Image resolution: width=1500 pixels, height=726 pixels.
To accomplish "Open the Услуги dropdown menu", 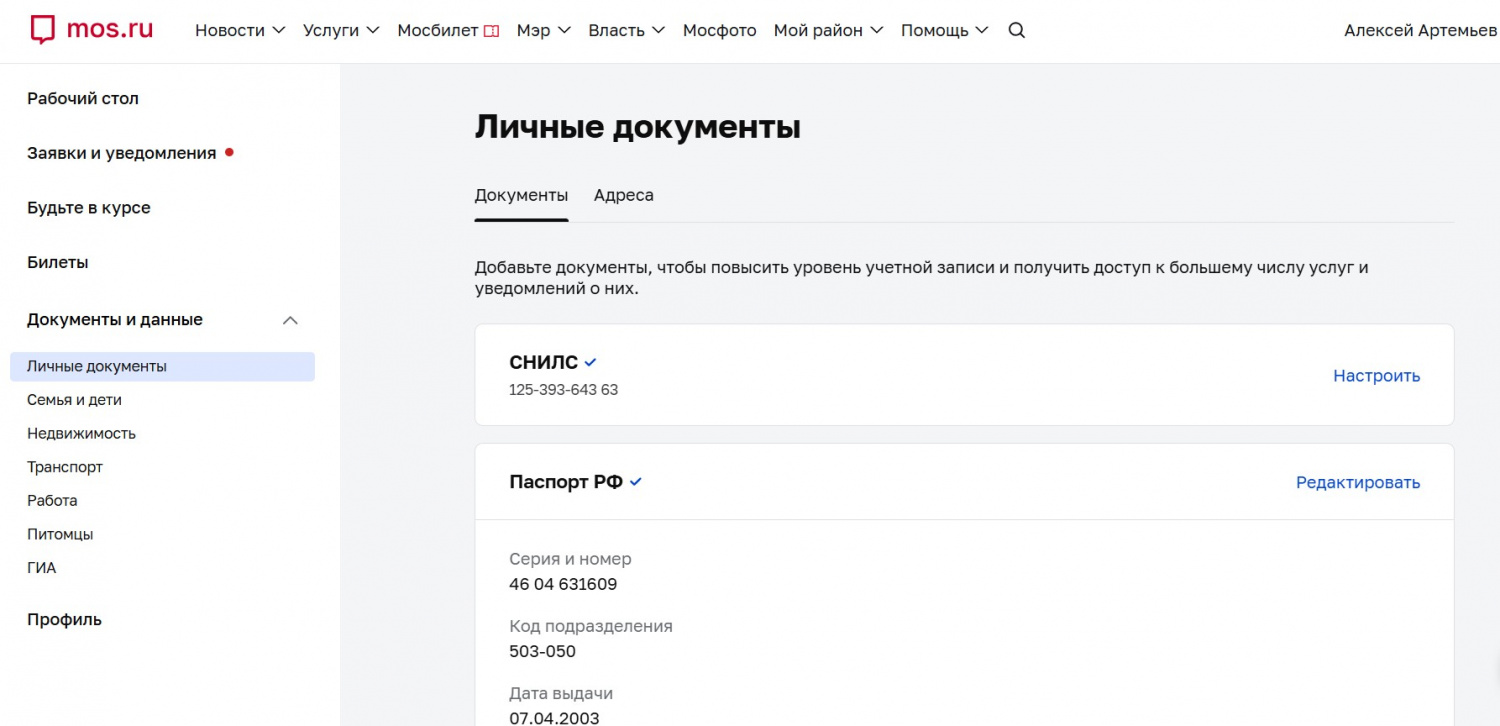I will pyautogui.click(x=341, y=30).
